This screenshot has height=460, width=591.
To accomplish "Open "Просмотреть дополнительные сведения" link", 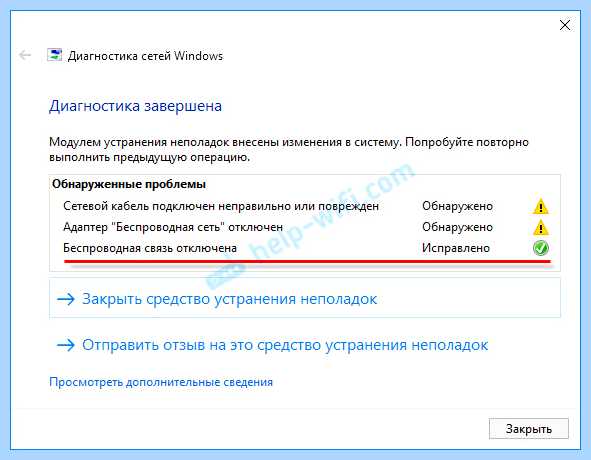I will pos(161,382).
